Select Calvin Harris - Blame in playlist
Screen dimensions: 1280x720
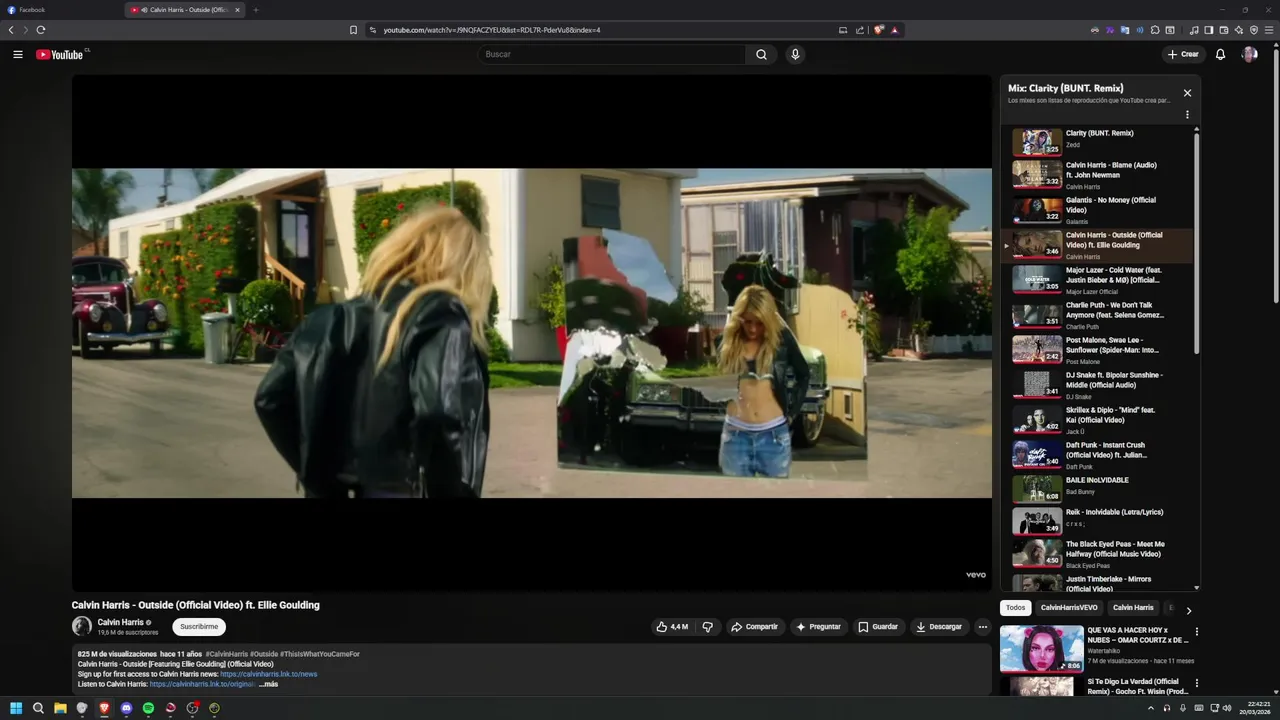(x=1097, y=175)
